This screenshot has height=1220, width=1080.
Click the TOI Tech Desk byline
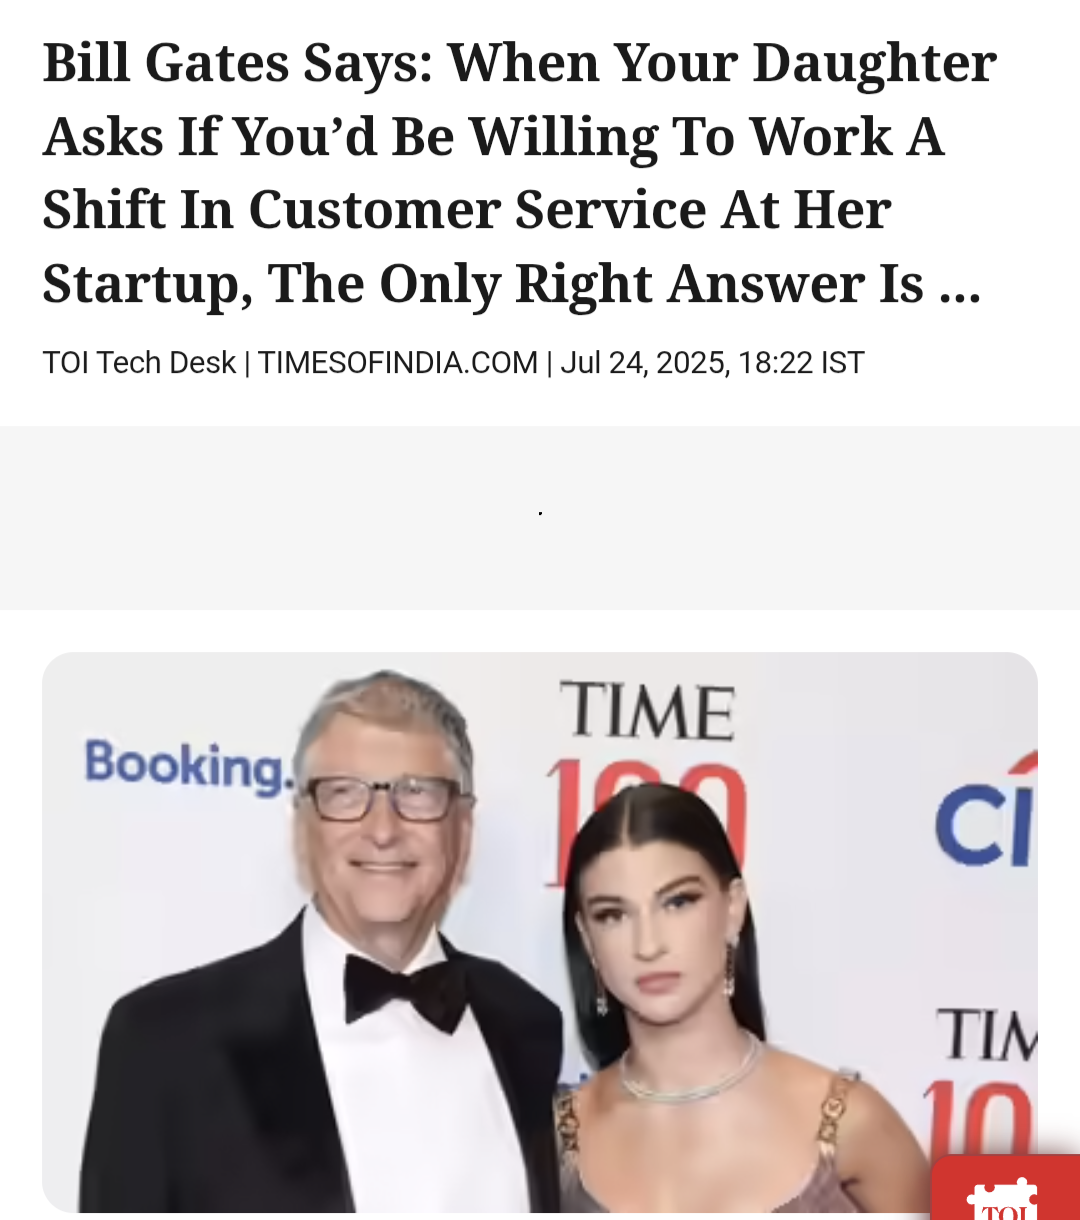139,362
